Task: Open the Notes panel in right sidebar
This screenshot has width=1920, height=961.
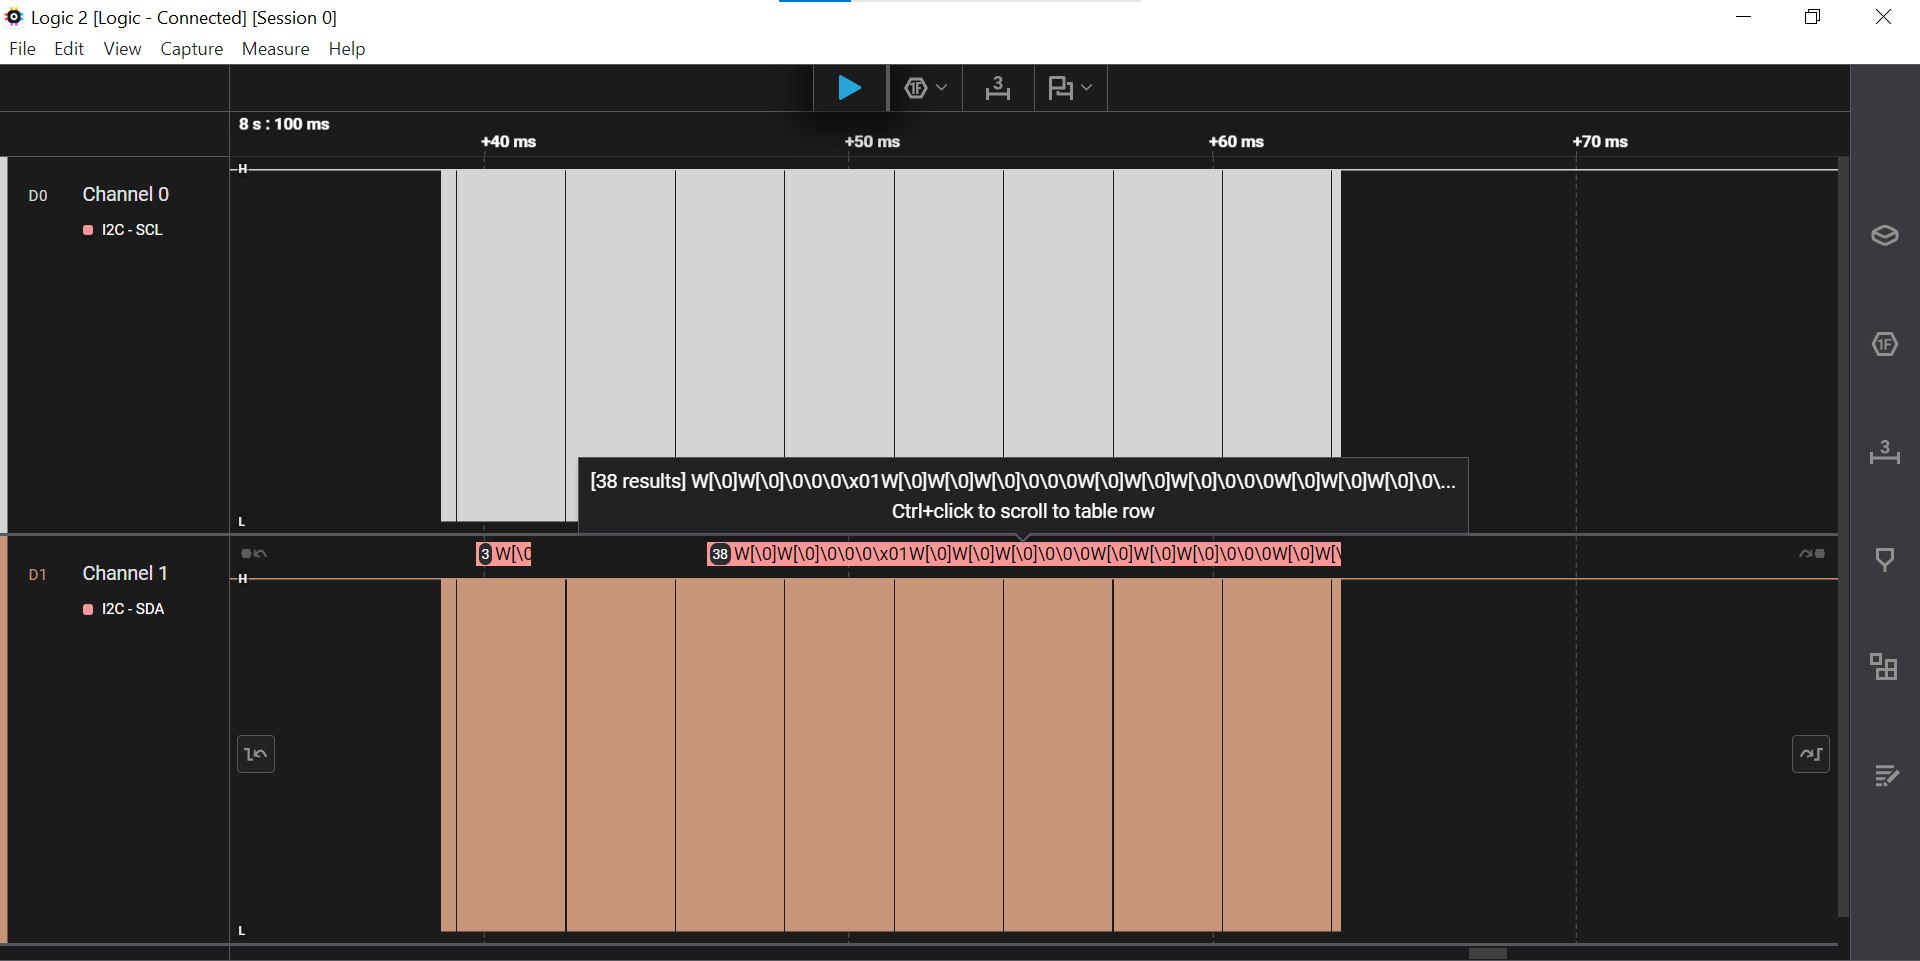Action: pyautogui.click(x=1884, y=775)
